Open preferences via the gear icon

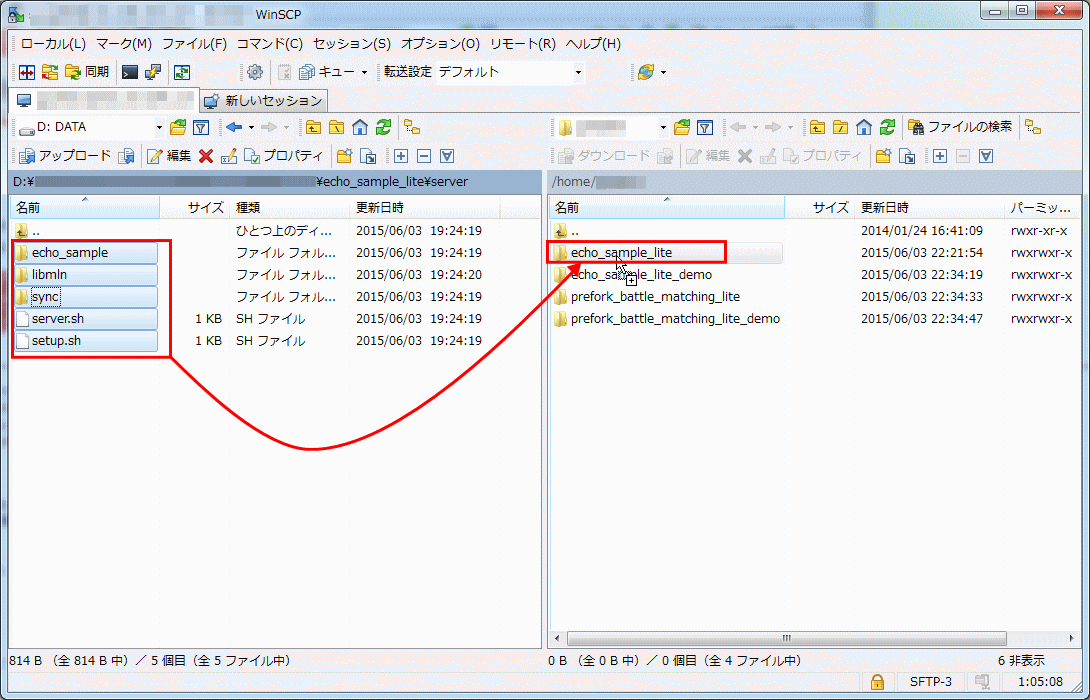pos(255,72)
